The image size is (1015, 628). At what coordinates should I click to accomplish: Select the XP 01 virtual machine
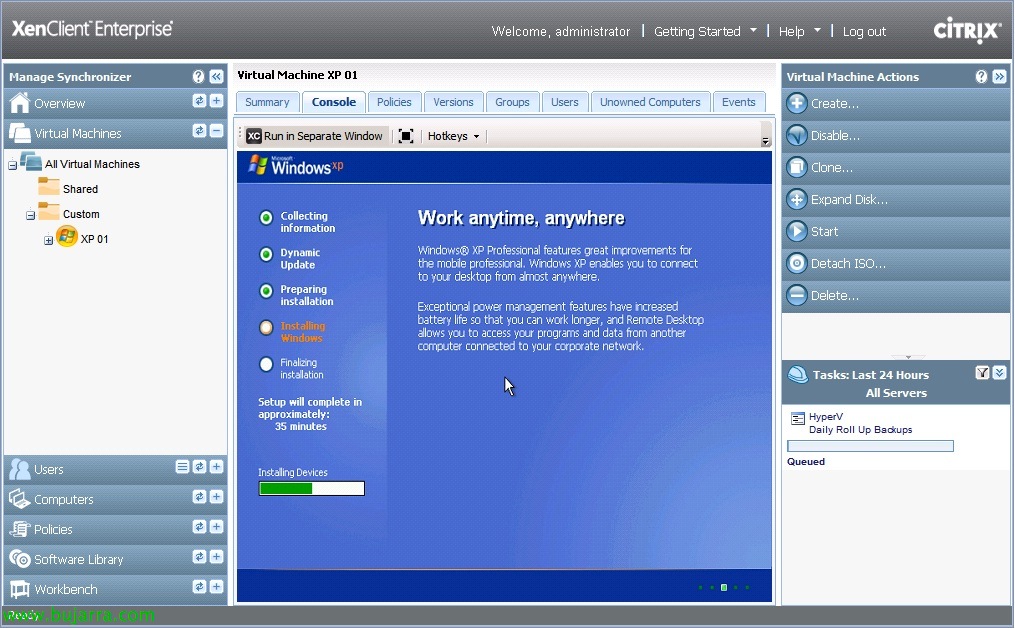coord(95,239)
